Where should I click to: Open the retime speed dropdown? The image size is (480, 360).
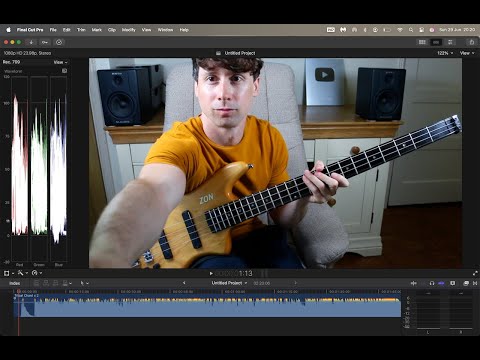point(36,273)
